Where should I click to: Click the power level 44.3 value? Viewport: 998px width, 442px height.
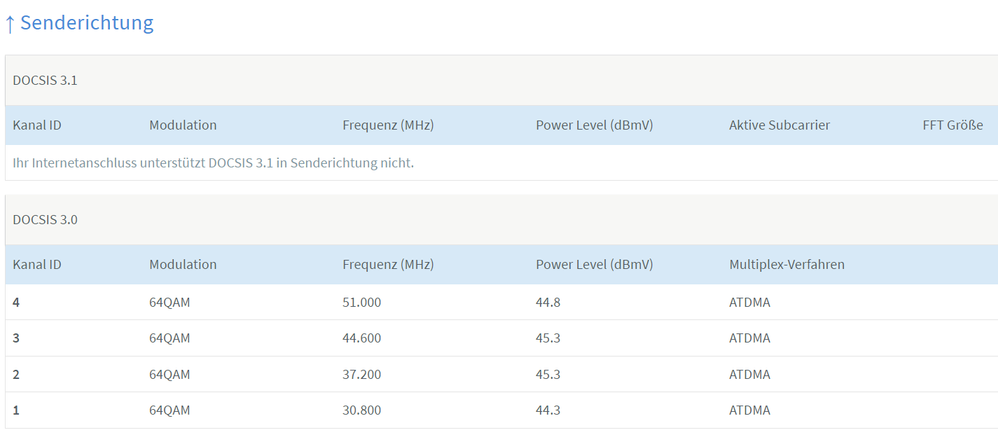click(548, 410)
